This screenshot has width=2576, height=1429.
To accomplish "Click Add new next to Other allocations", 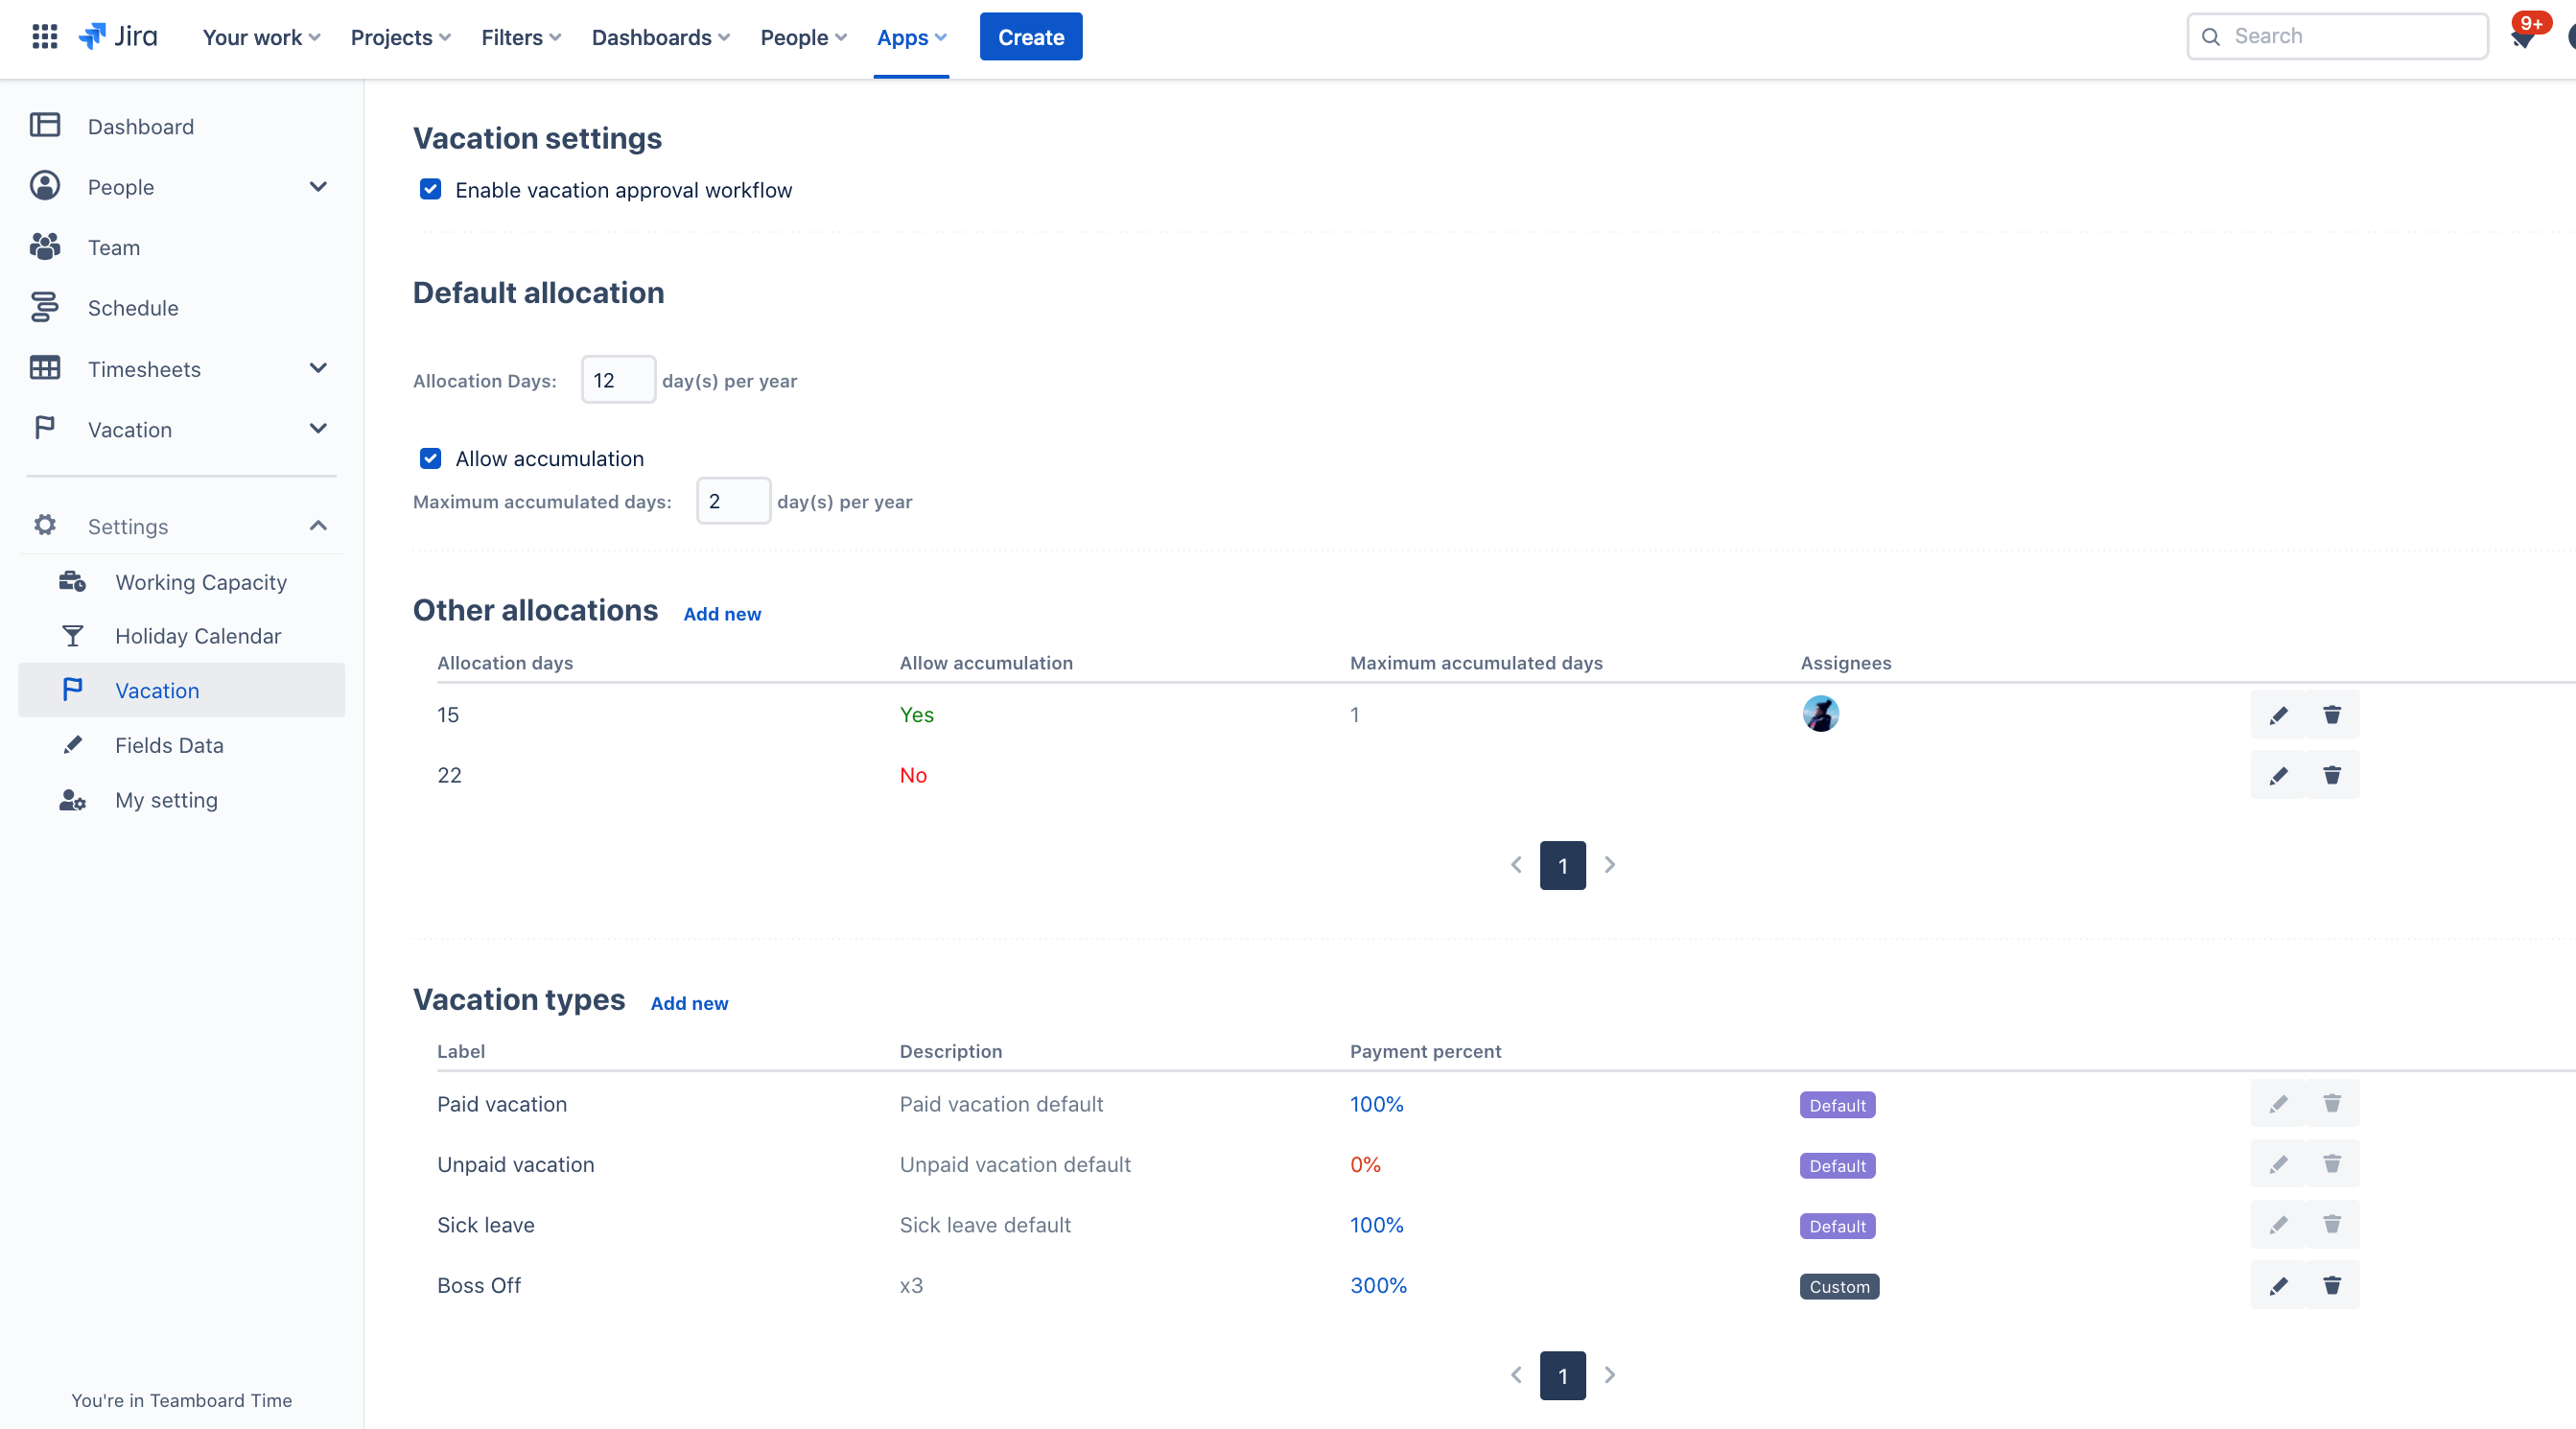I will pyautogui.click(x=721, y=614).
